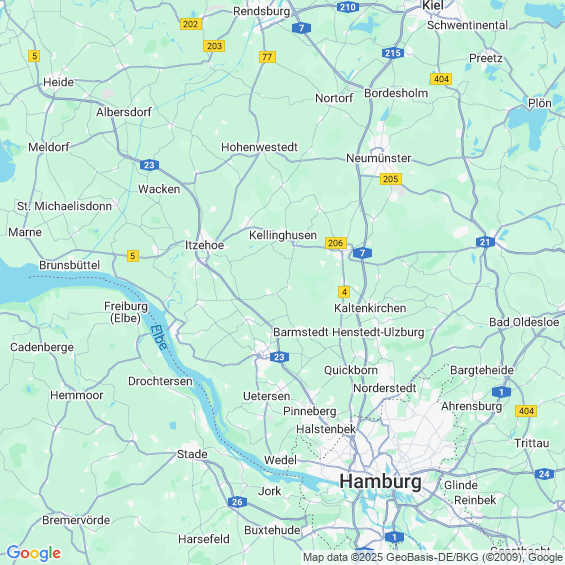Select the Itzehoe town label
565x565 pixels.
204,245
